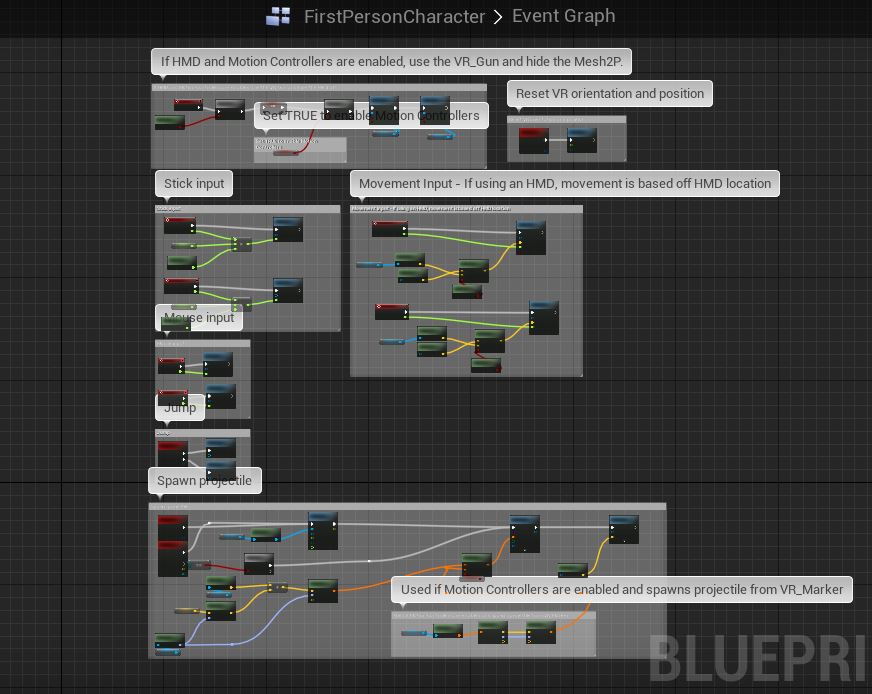
Task: Select the 'Stick input' comment bubble
Action: (x=194, y=184)
